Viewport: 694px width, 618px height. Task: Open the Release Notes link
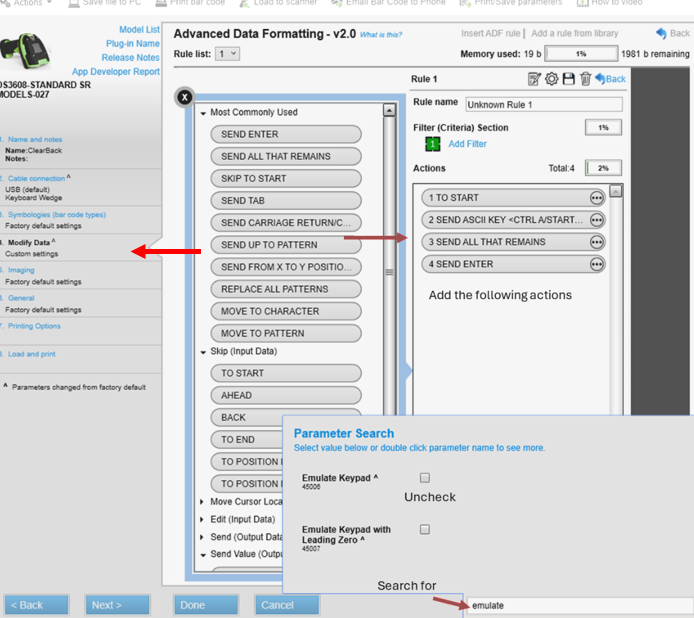pos(130,58)
